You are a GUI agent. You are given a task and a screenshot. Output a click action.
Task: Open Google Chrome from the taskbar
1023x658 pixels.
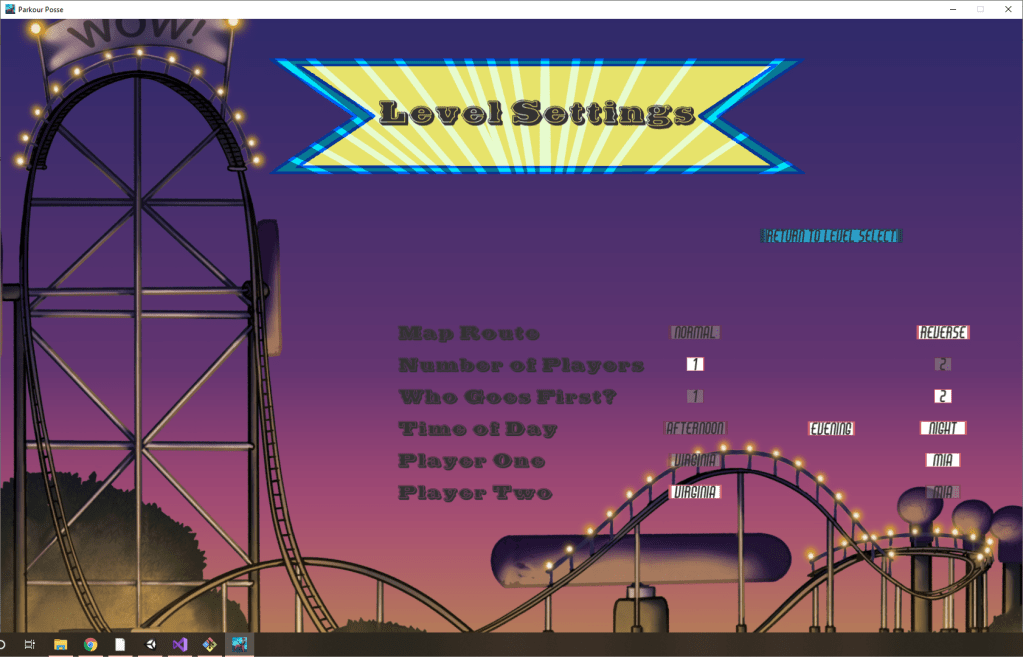(x=90, y=645)
